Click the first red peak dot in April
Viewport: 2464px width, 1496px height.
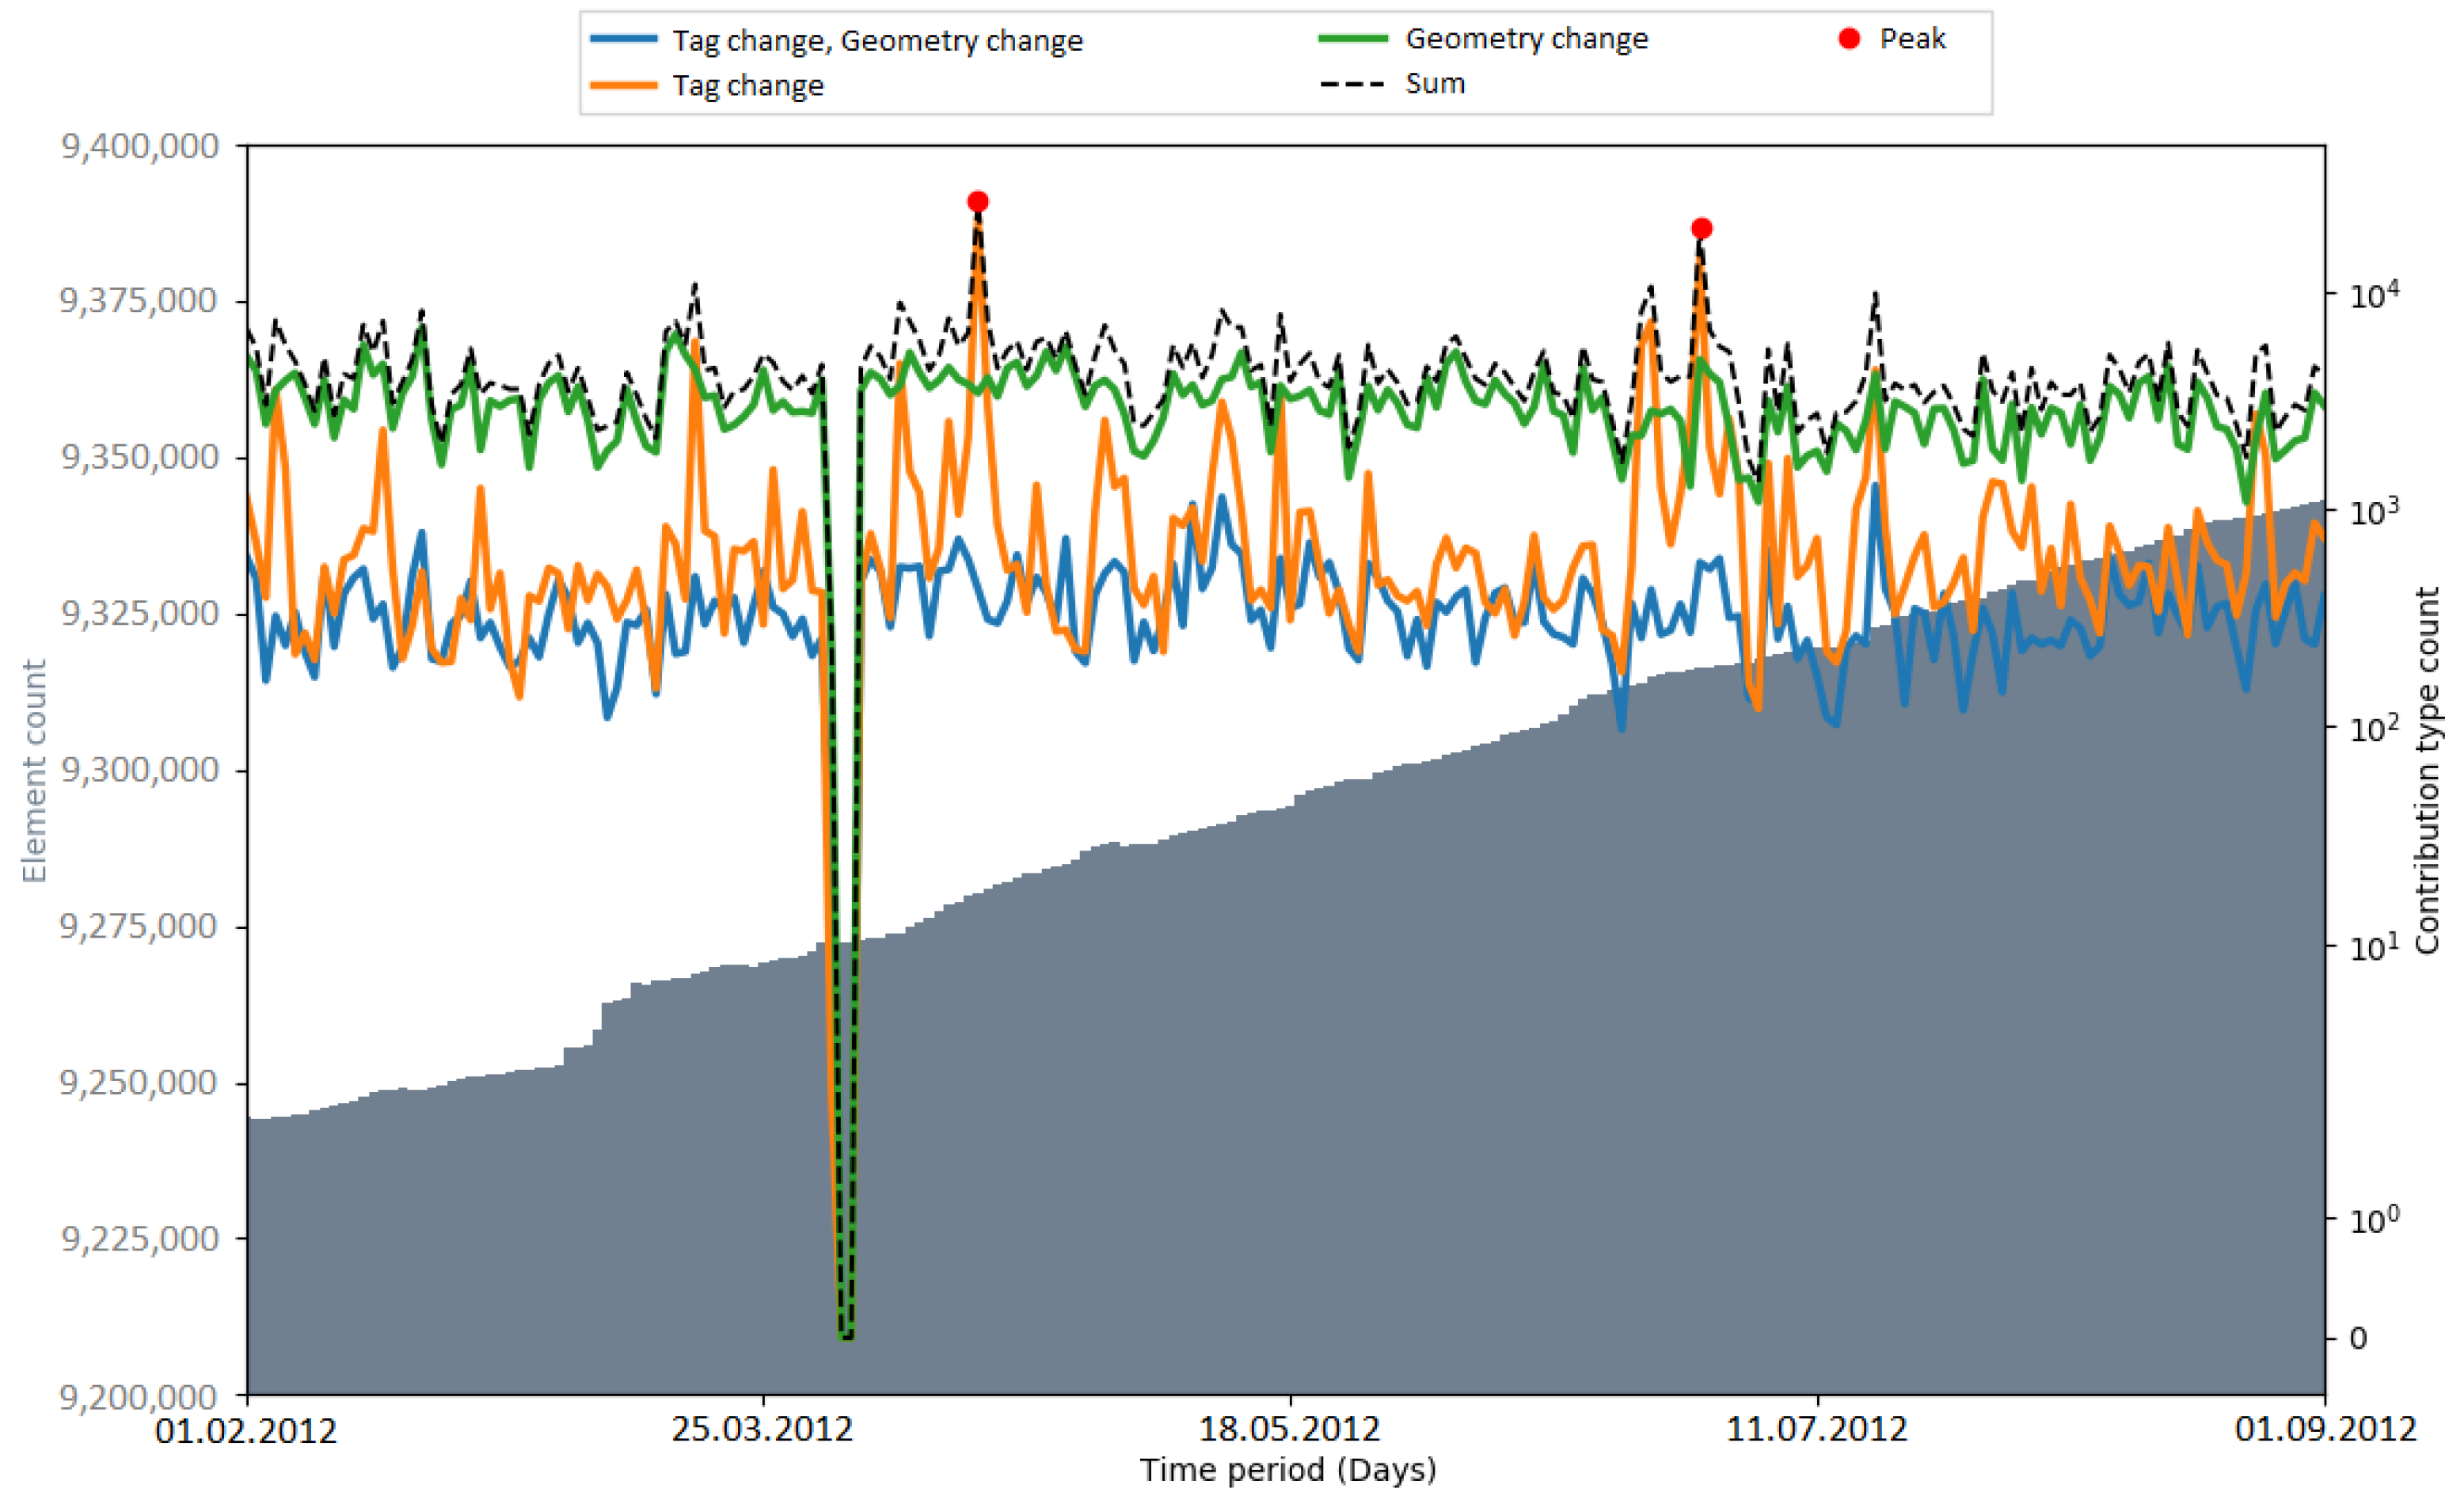click(x=978, y=202)
